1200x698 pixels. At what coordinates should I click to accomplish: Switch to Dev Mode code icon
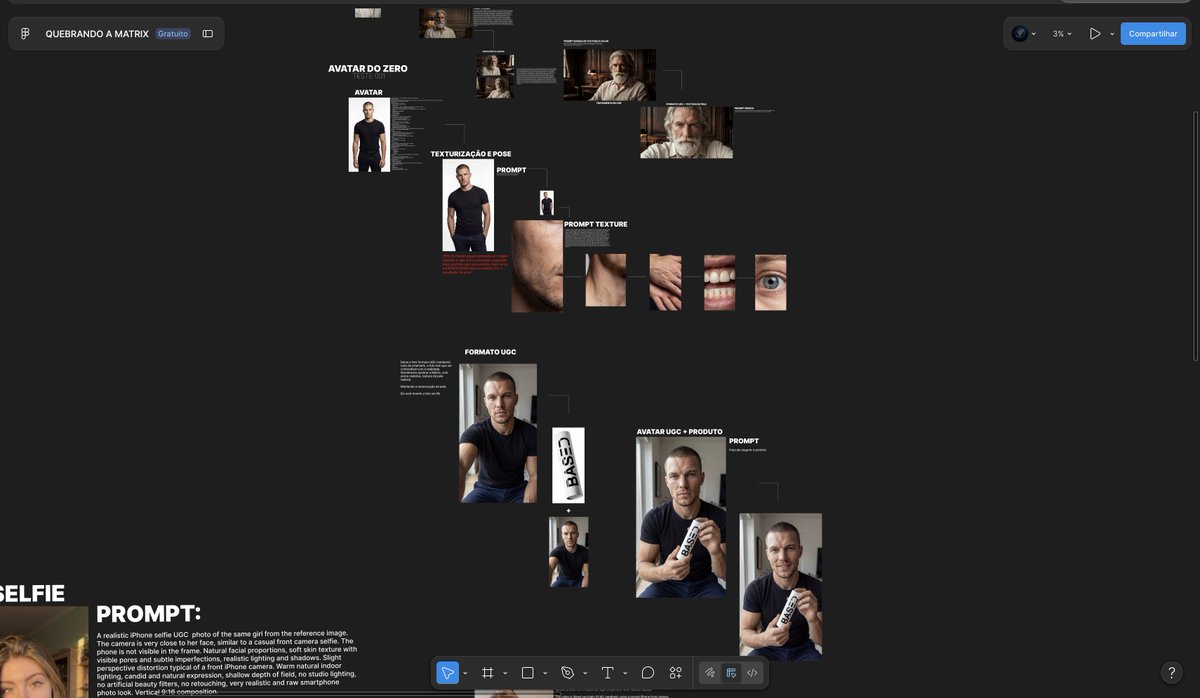point(753,673)
